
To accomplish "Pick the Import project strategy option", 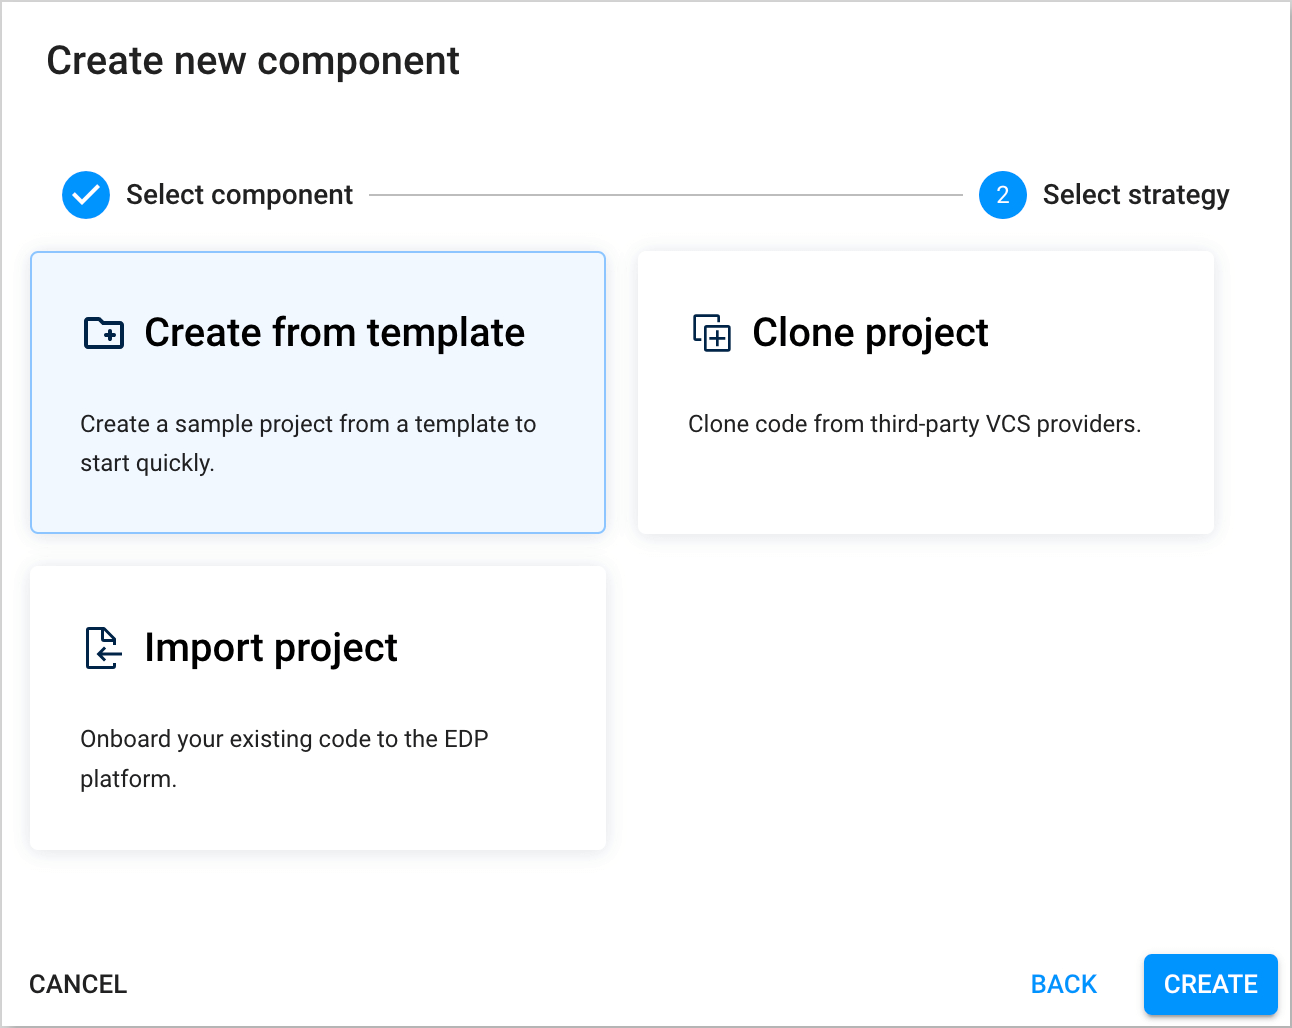I will click(x=318, y=707).
